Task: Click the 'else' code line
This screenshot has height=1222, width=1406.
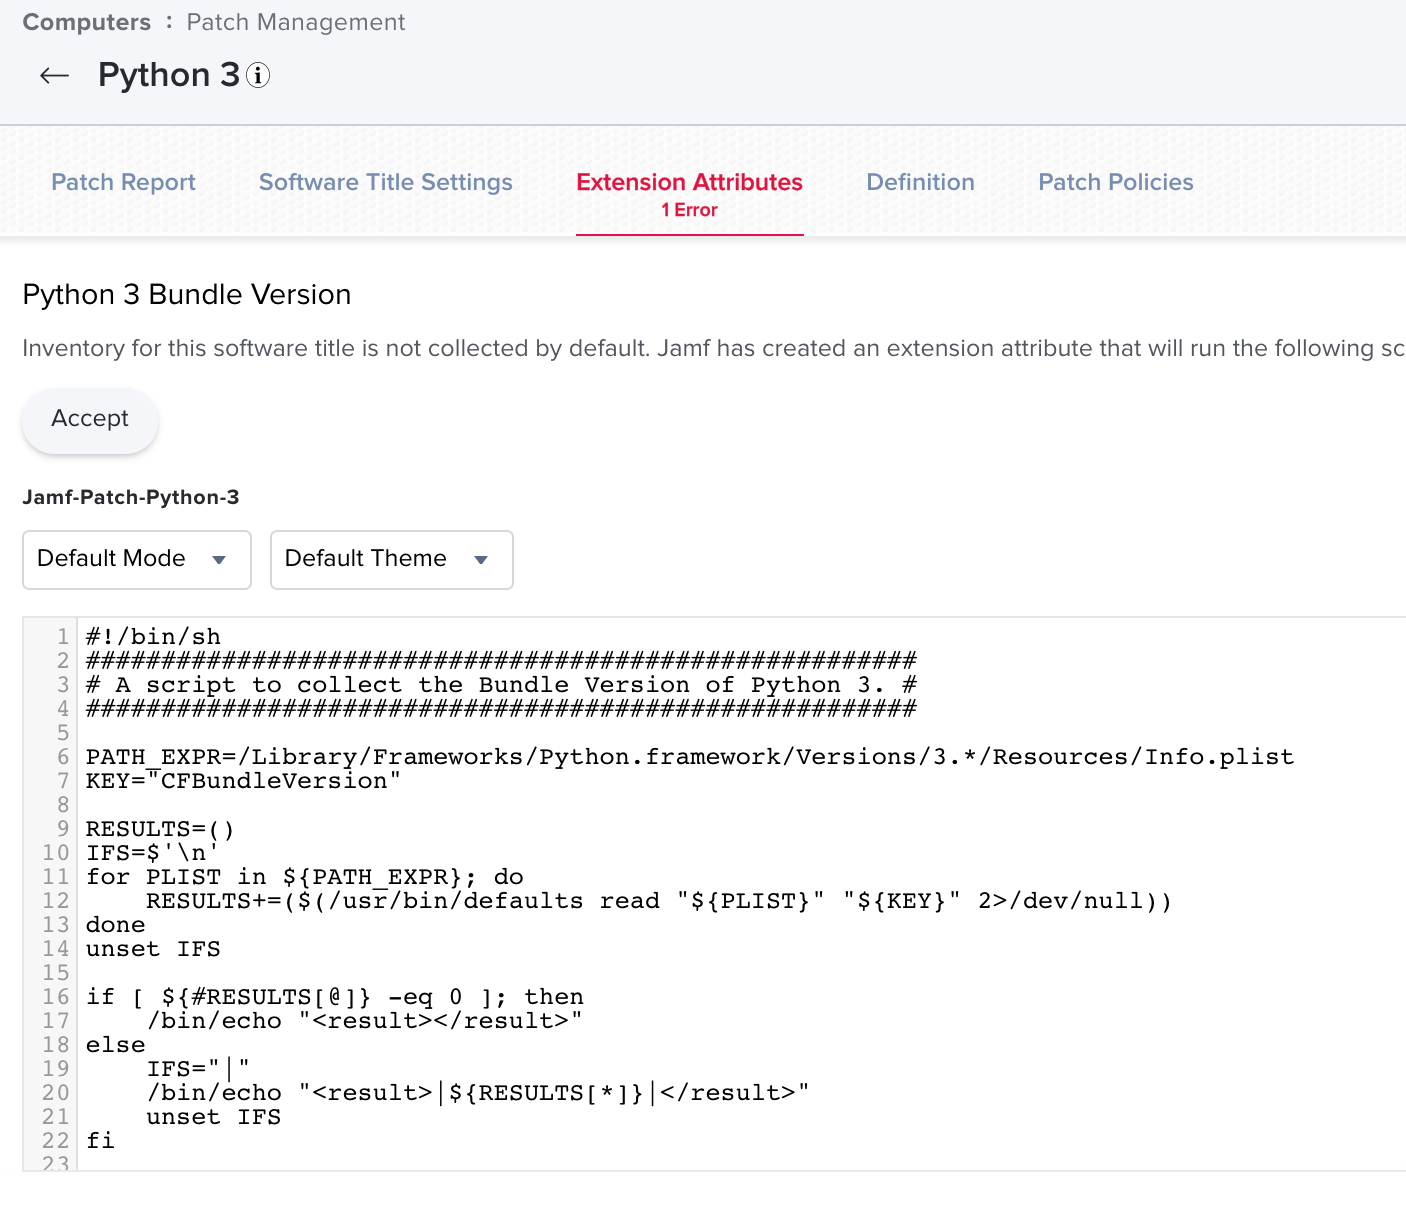Action: [116, 1045]
